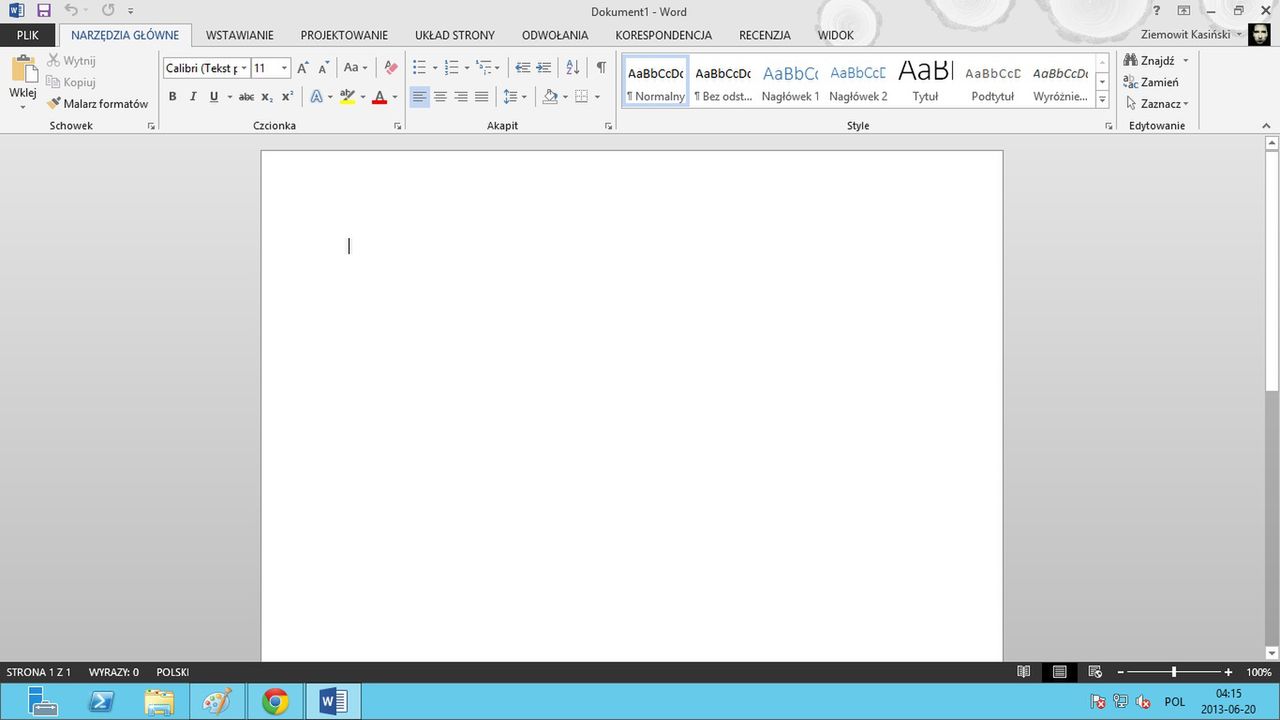Click the Strikethrough abc icon
The image size is (1280, 720).
[246, 97]
